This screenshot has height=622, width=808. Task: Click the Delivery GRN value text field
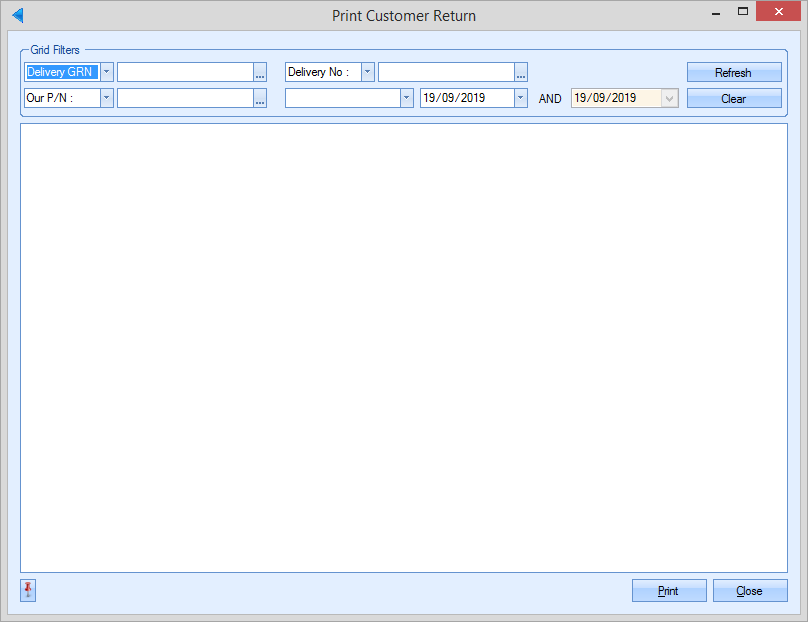(x=185, y=72)
